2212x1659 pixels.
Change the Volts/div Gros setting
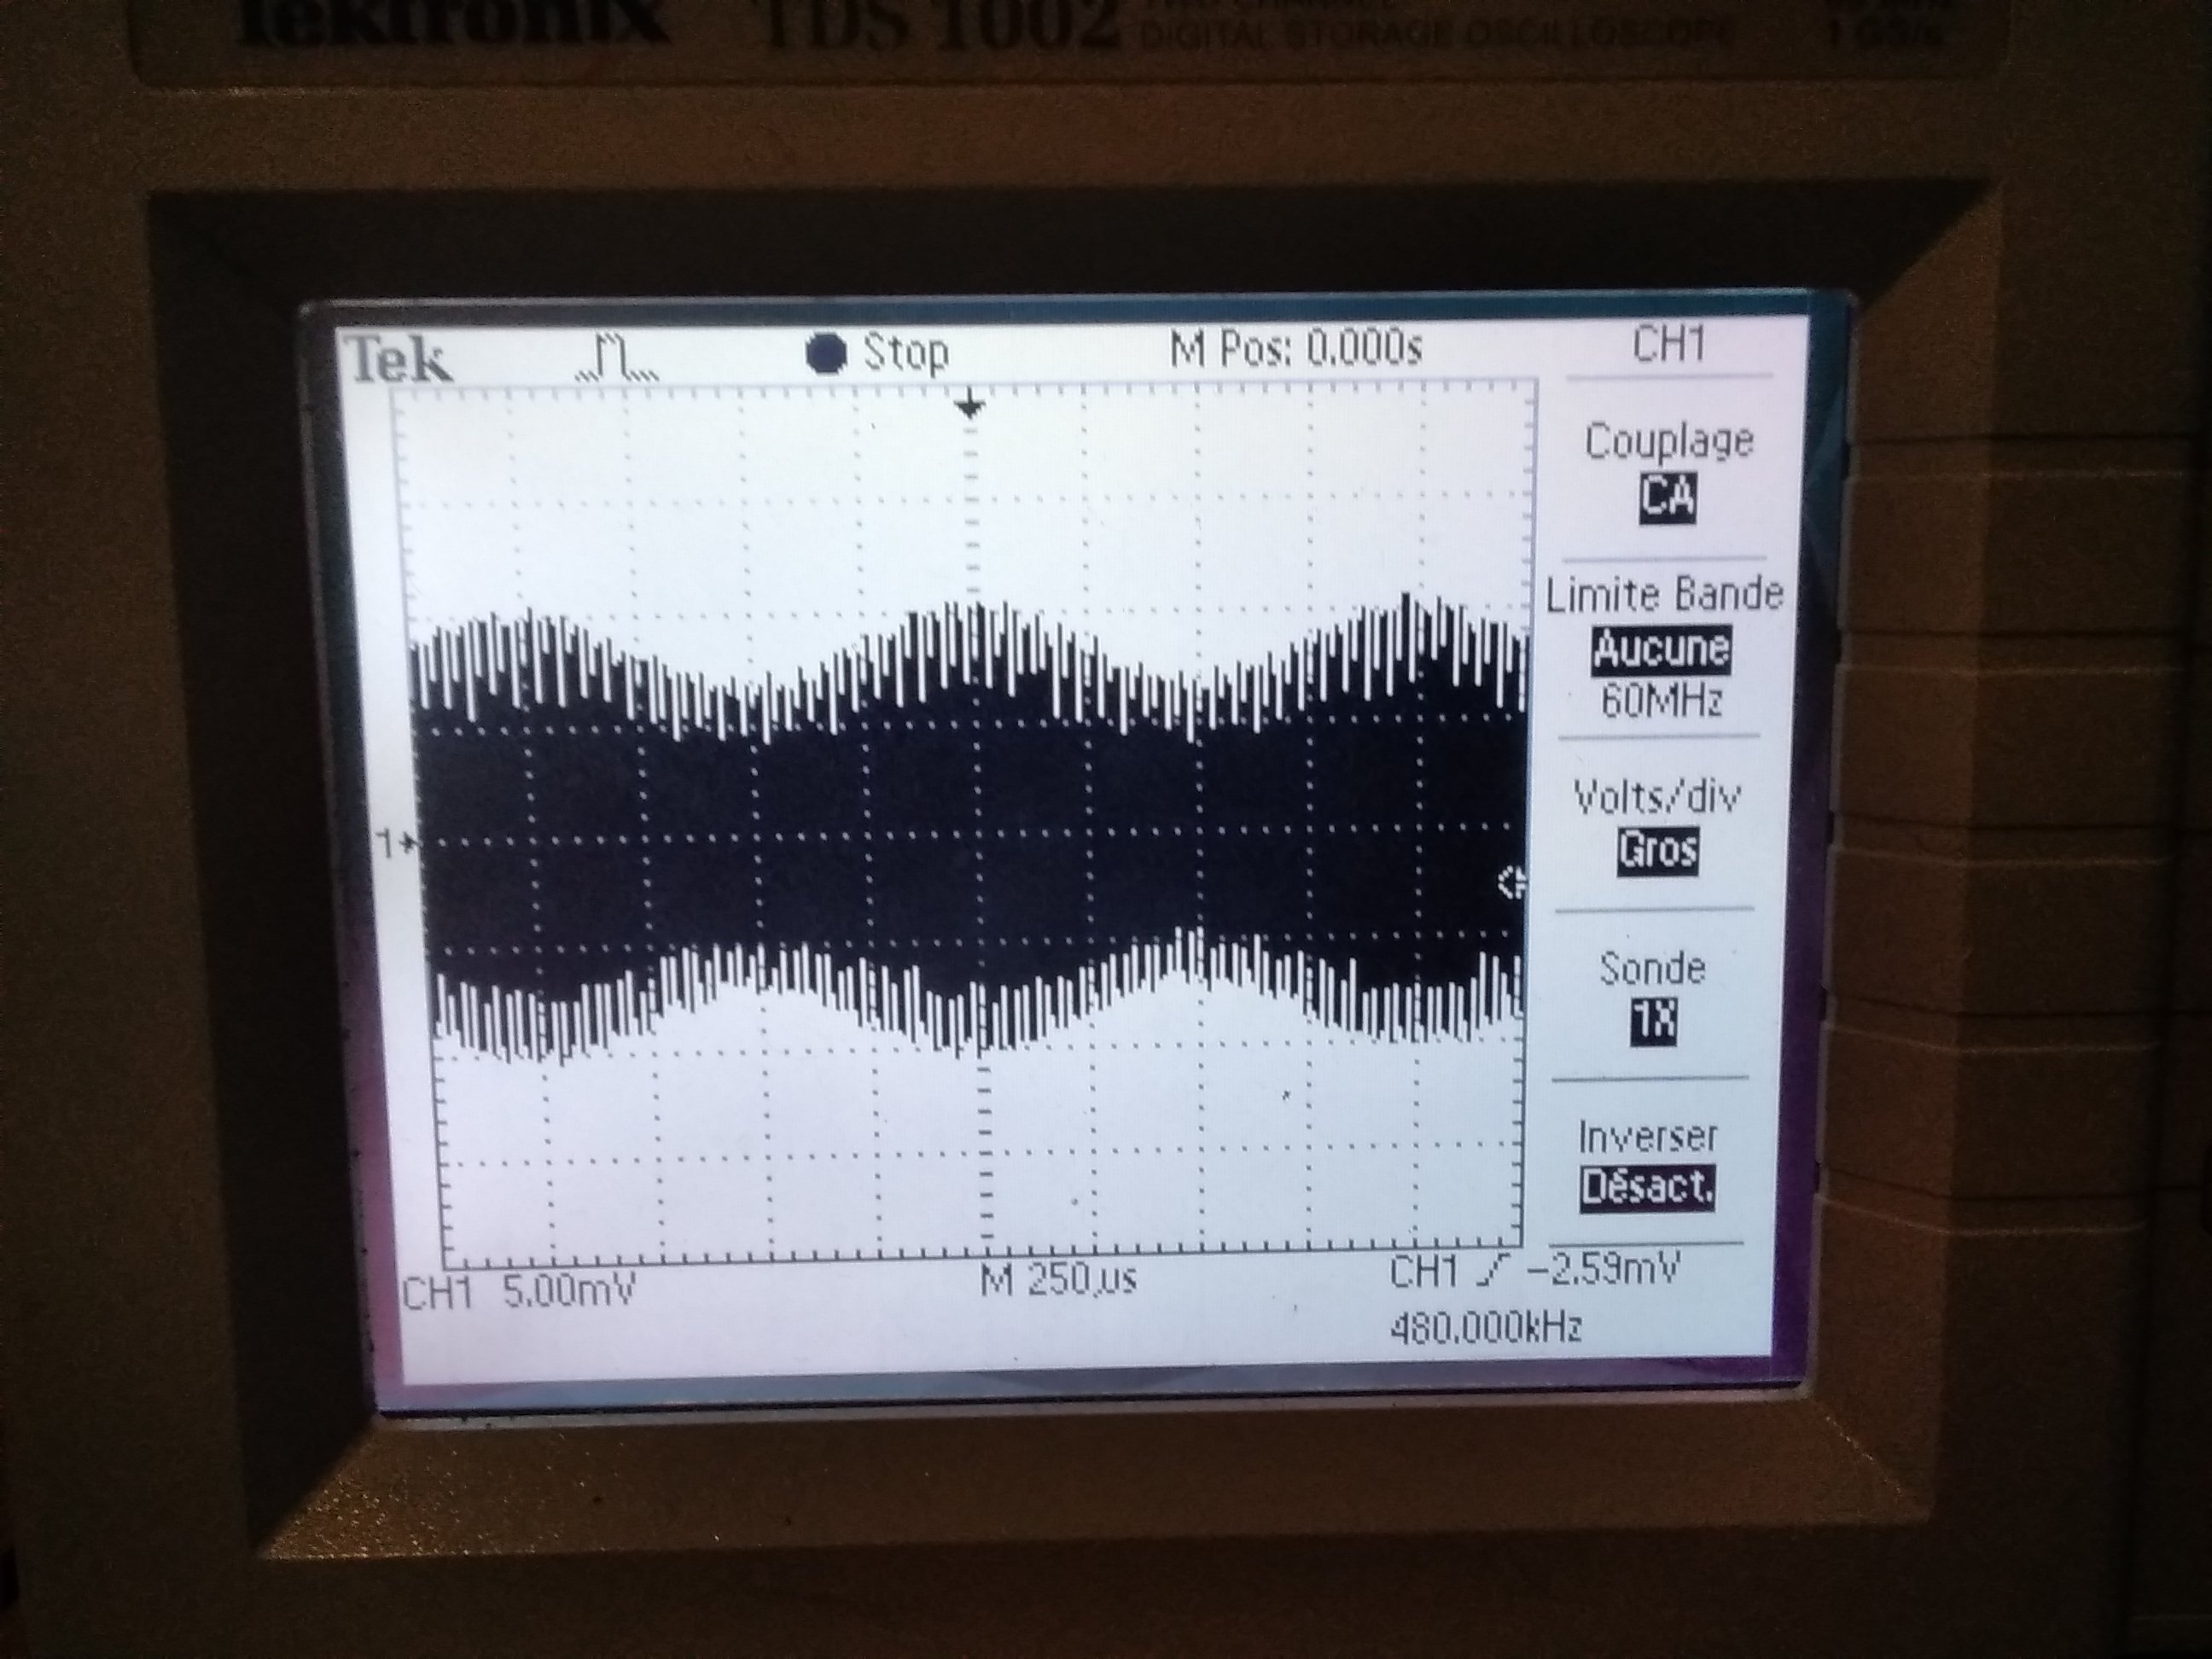pos(1657,851)
